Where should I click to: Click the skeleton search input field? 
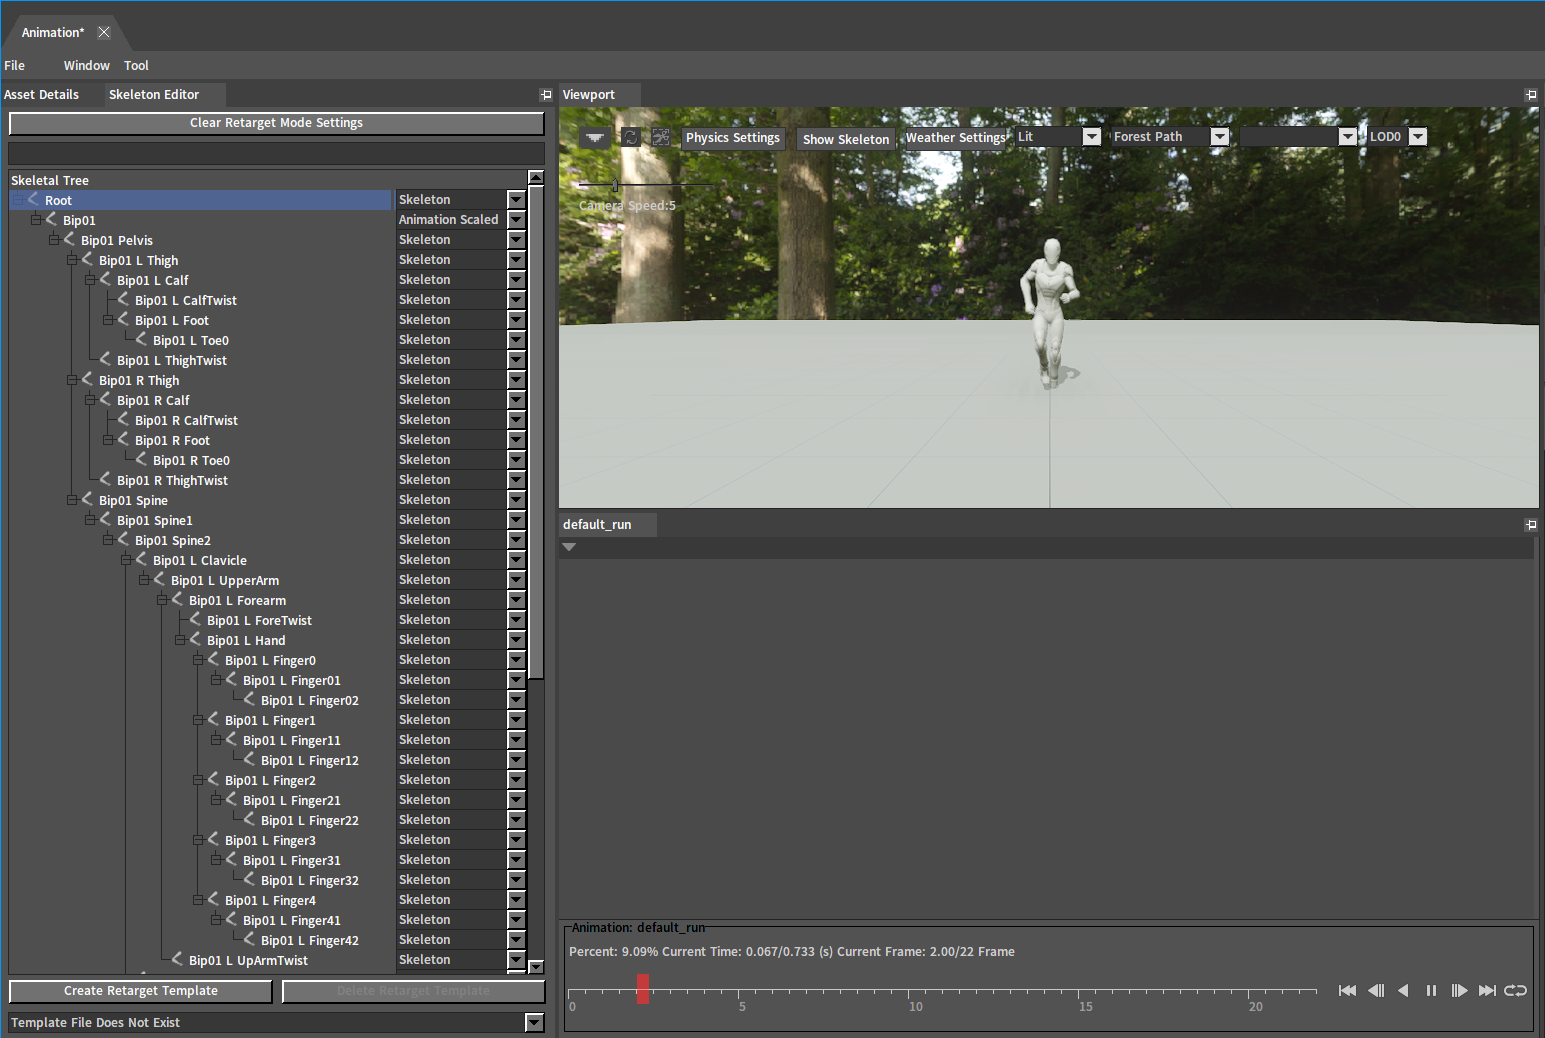(277, 153)
